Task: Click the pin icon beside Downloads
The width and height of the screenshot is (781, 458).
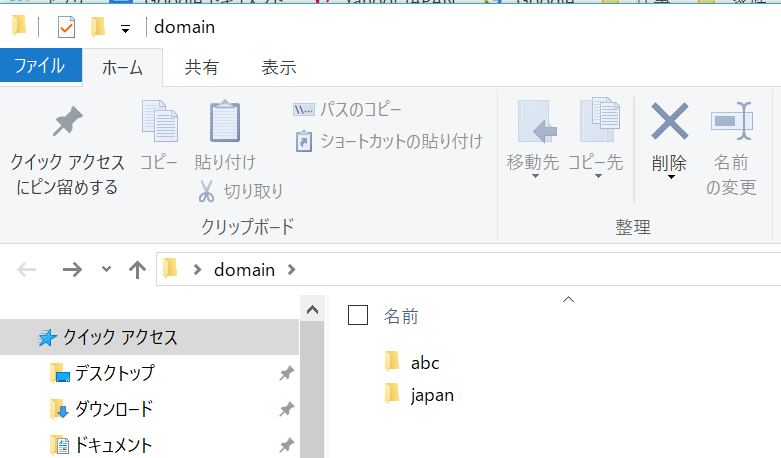Action: pos(286,409)
